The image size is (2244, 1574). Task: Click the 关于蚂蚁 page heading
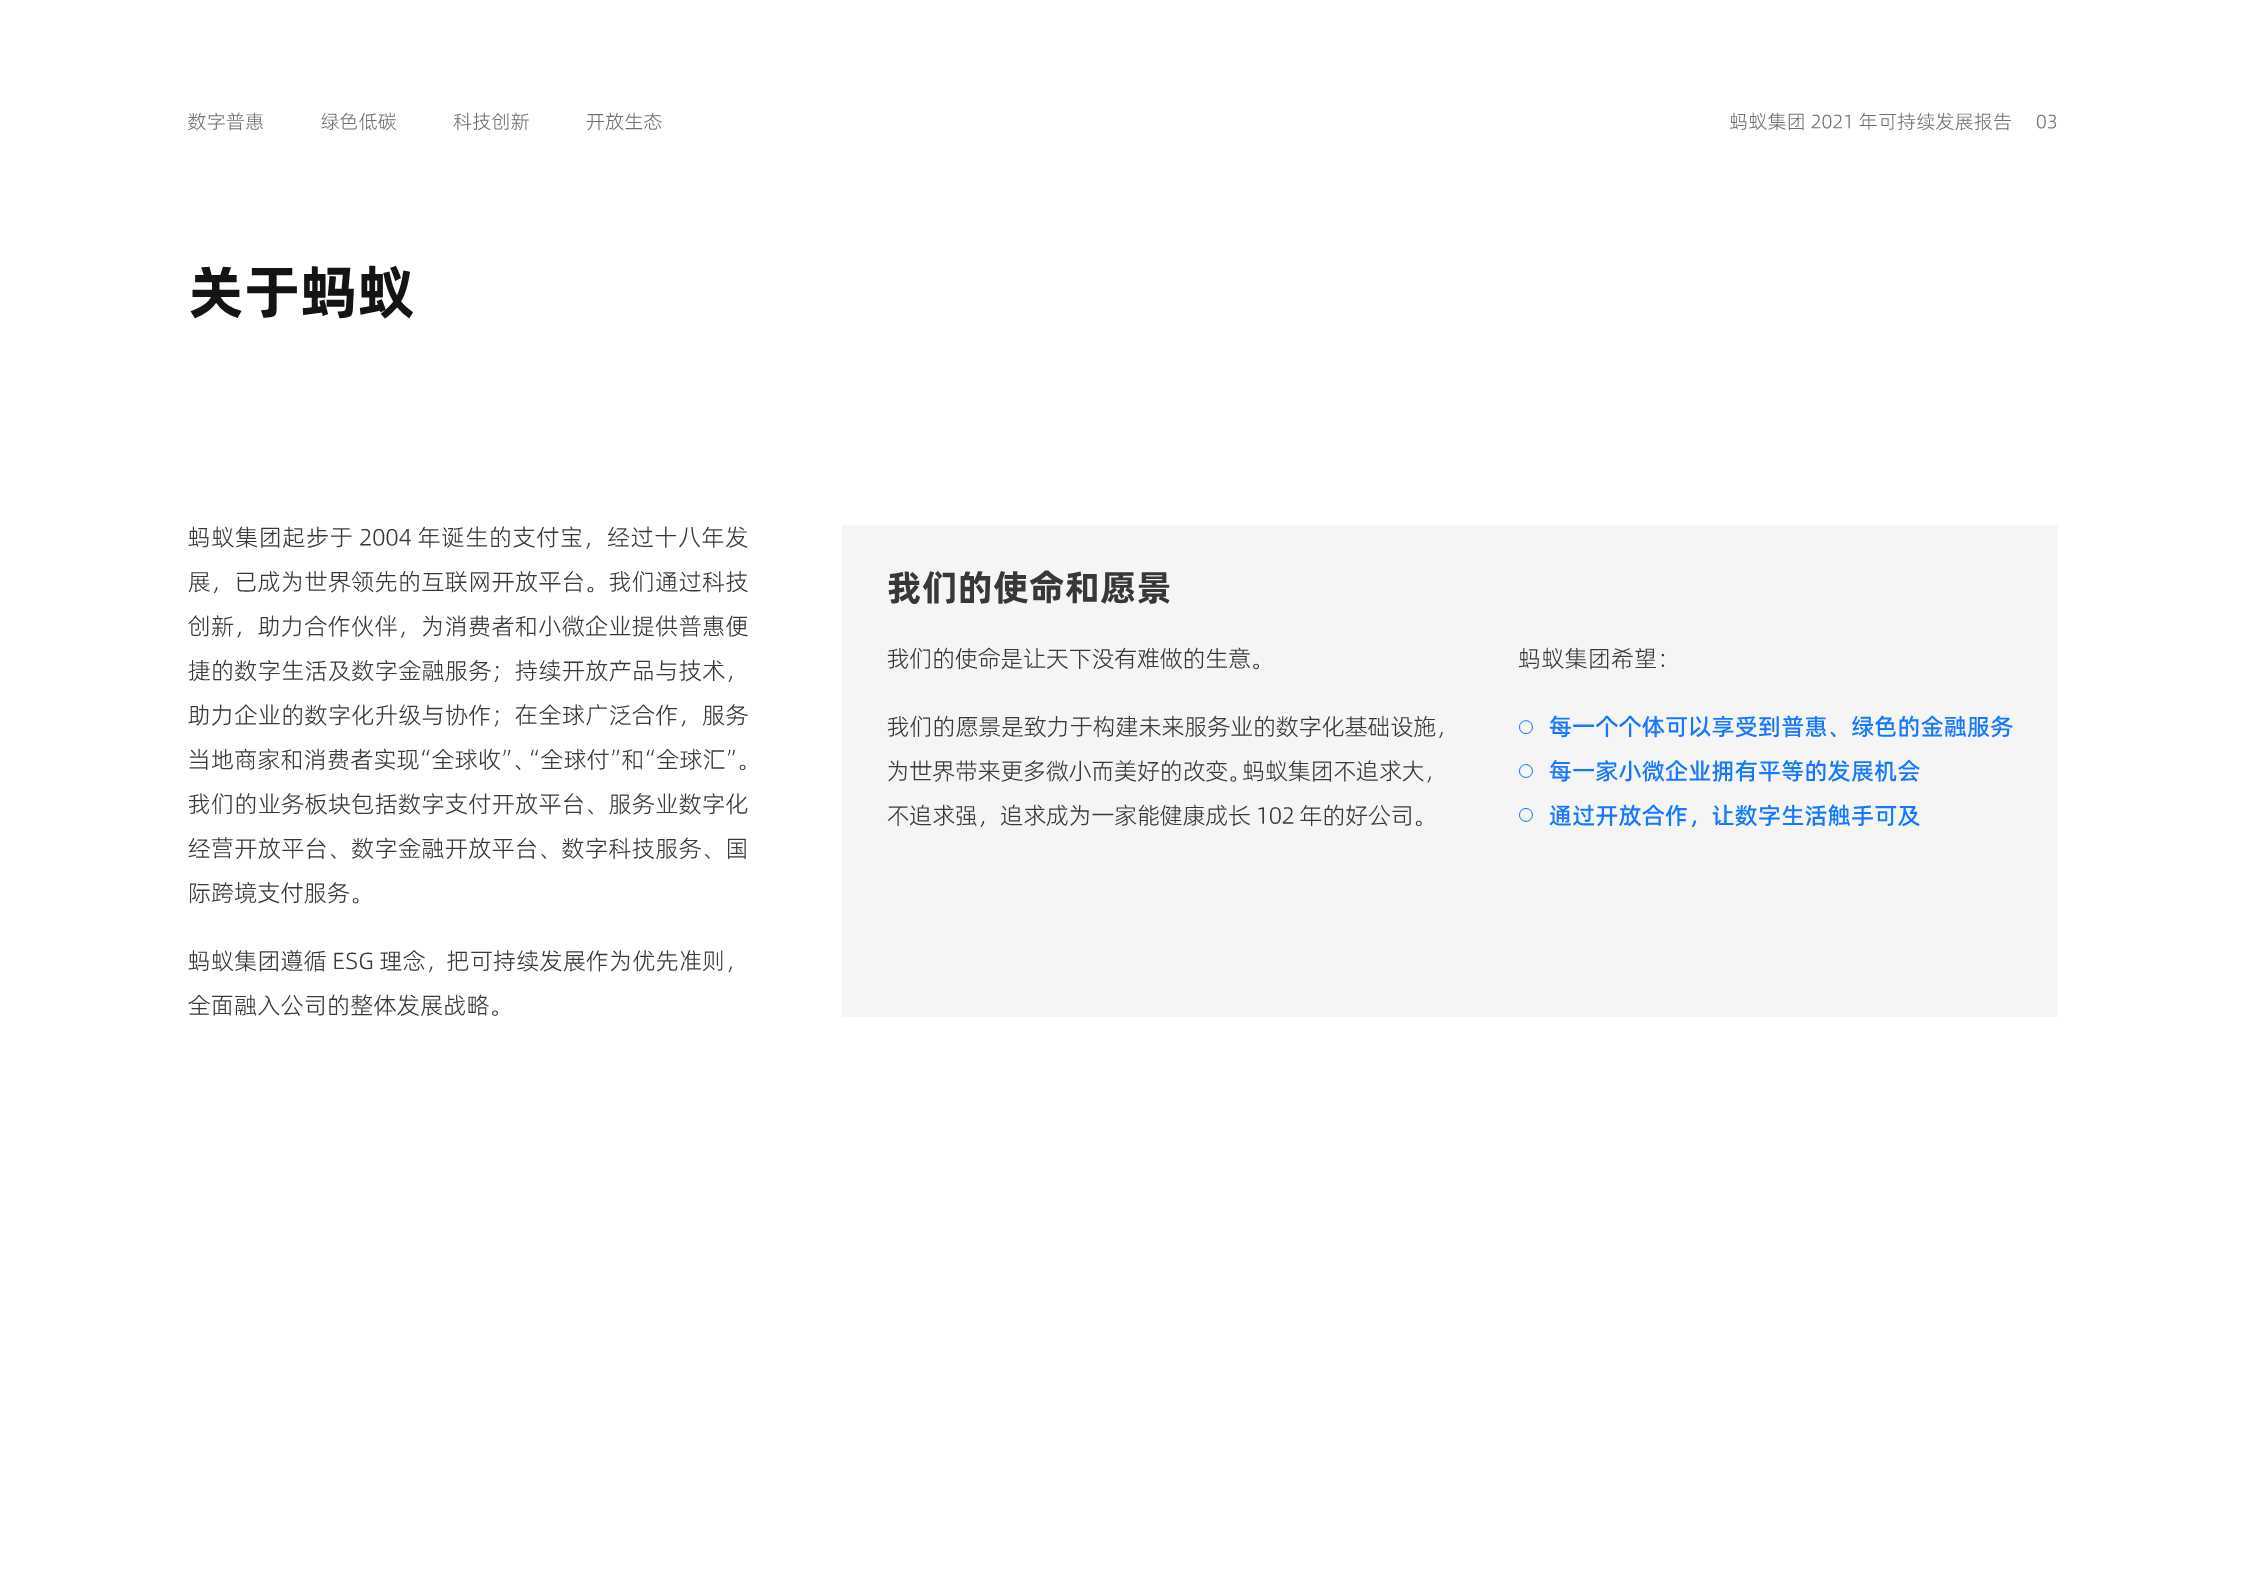tap(301, 293)
